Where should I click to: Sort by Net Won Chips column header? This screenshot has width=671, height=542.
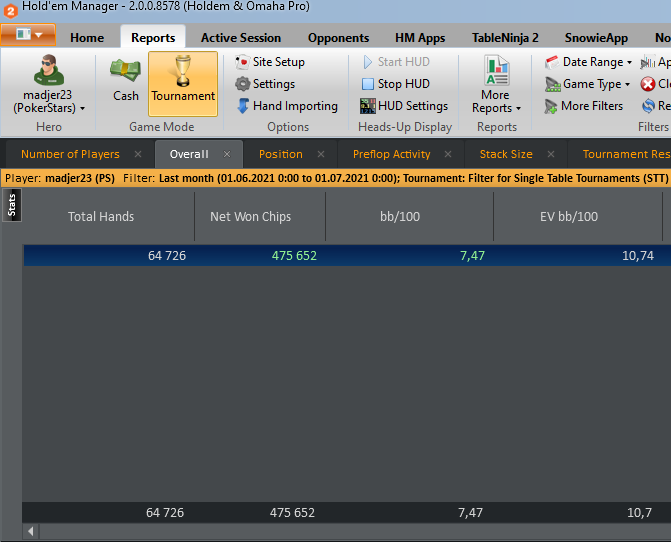click(250, 216)
